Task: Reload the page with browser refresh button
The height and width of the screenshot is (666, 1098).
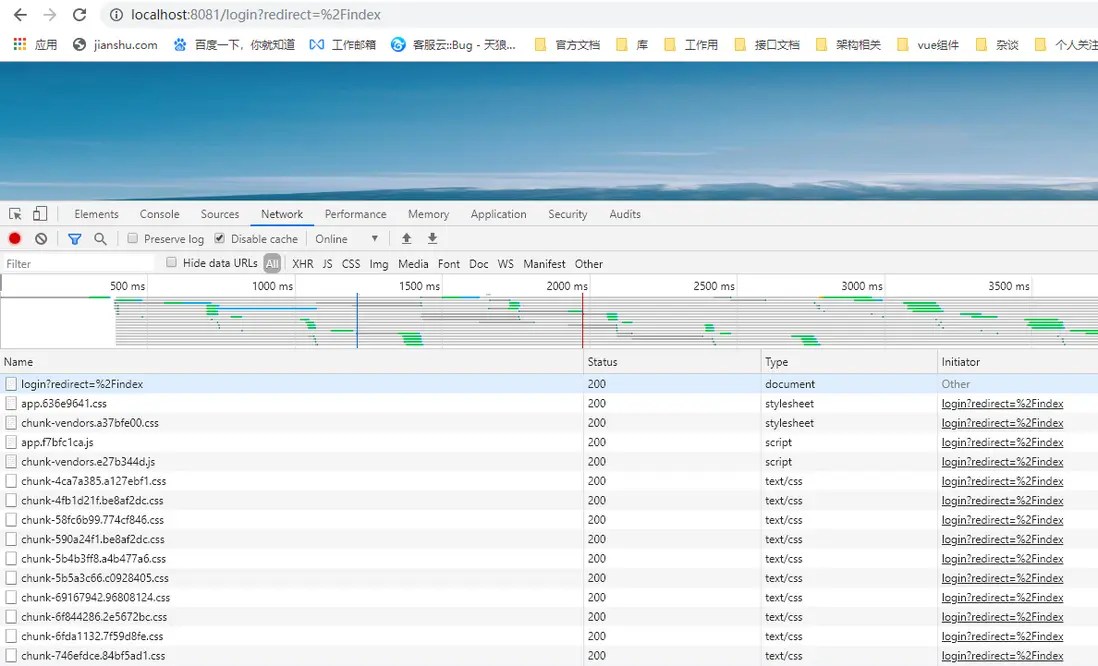Action: (79, 14)
